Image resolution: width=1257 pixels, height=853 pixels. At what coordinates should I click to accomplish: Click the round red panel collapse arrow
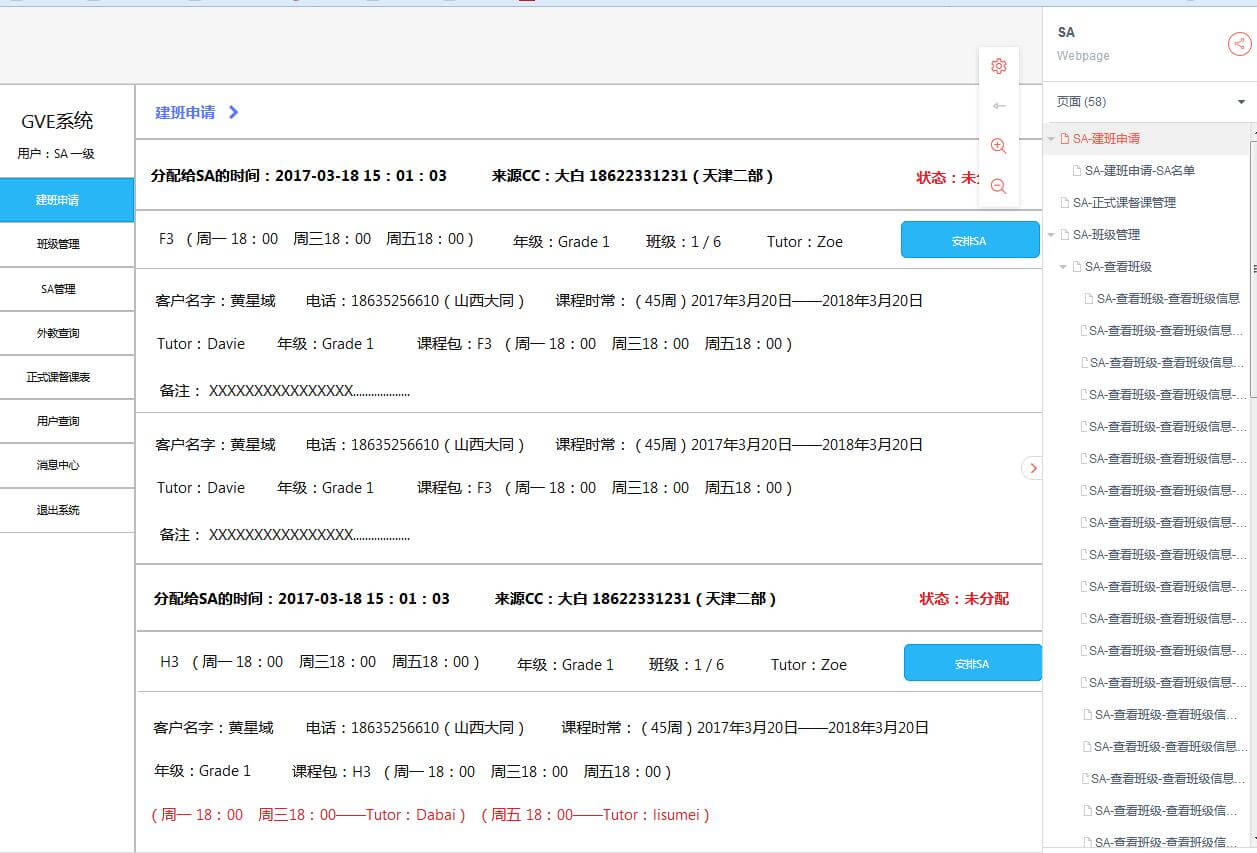click(x=1032, y=468)
